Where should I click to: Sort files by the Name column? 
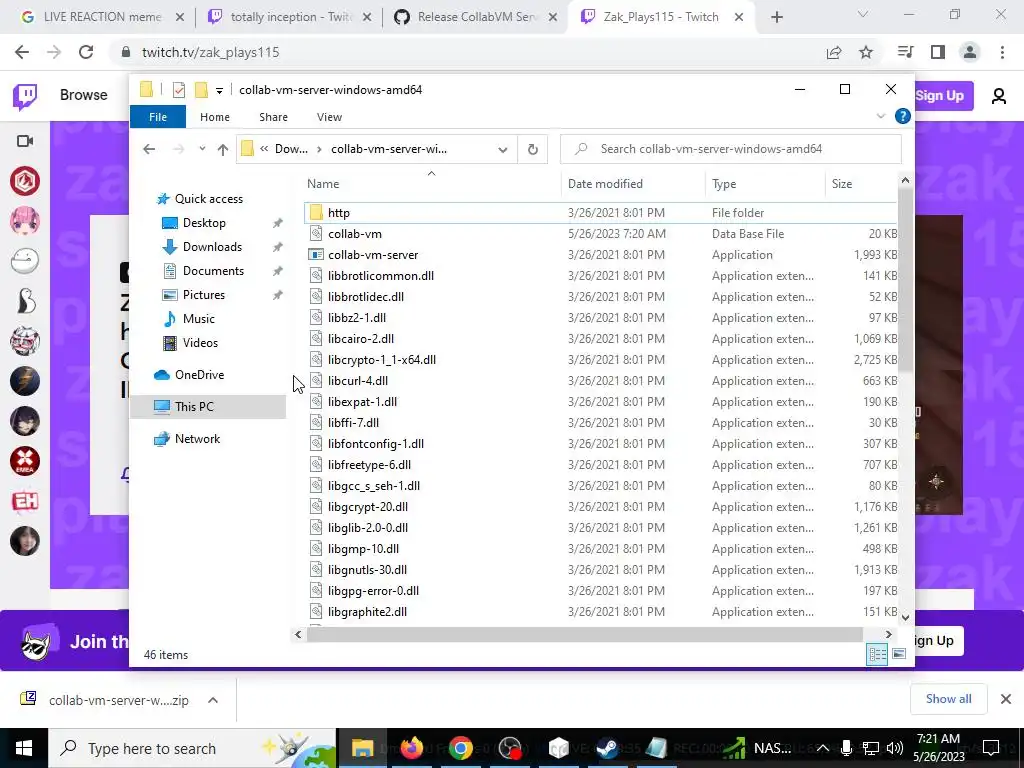(431, 184)
